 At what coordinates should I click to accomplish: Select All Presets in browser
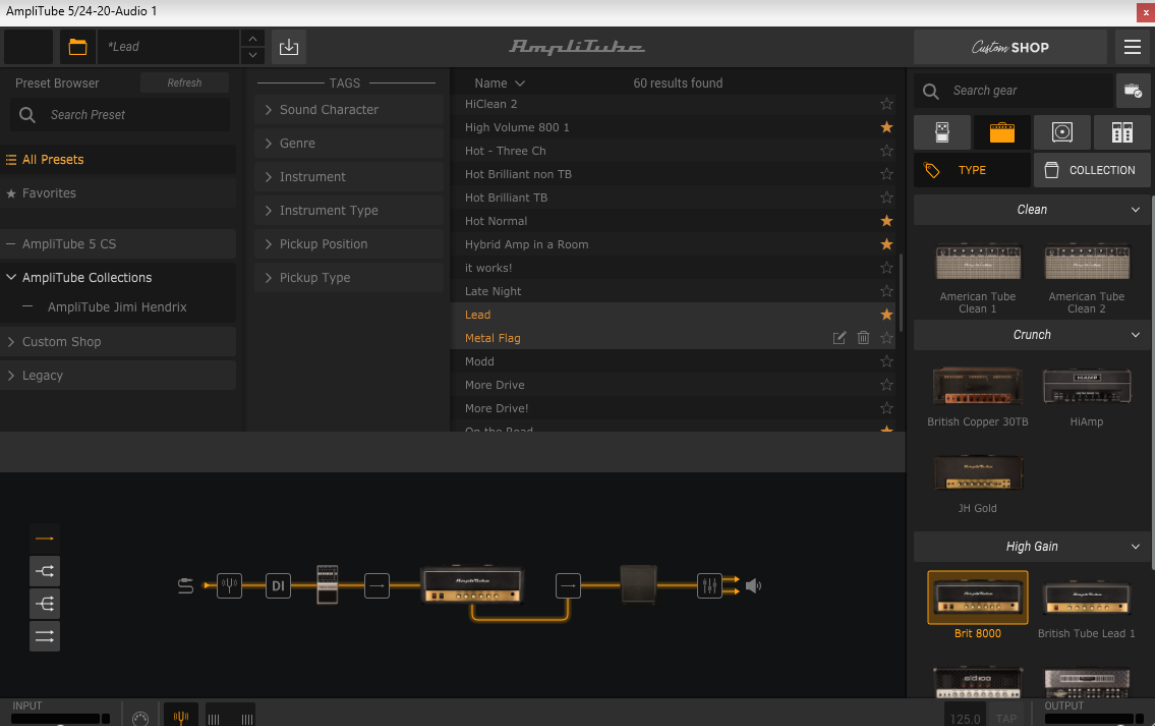point(119,160)
